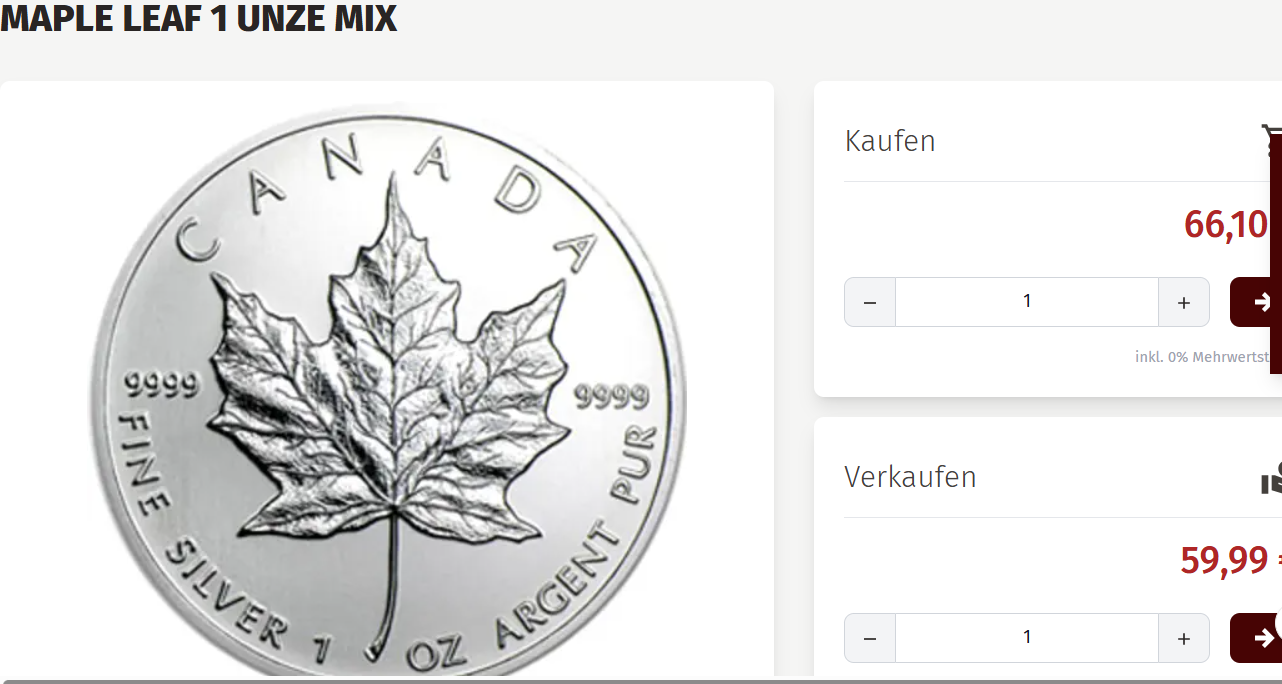
Task: Click the hand-money icon beside Verkaufen
Action: tap(1271, 477)
